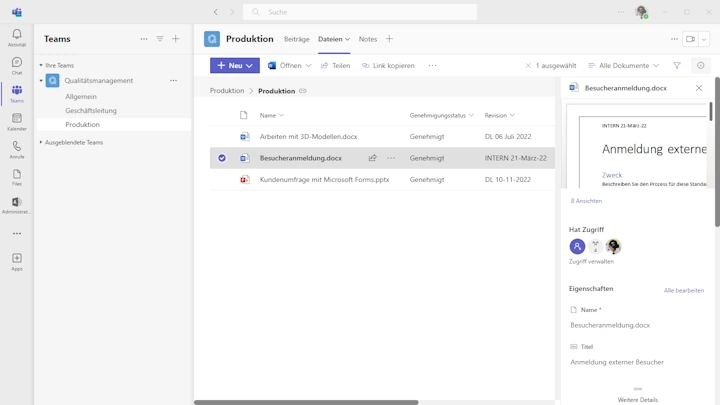Deselect the Besucheranmeldung.docx checkmark
This screenshot has height=405, width=720.
click(222, 158)
